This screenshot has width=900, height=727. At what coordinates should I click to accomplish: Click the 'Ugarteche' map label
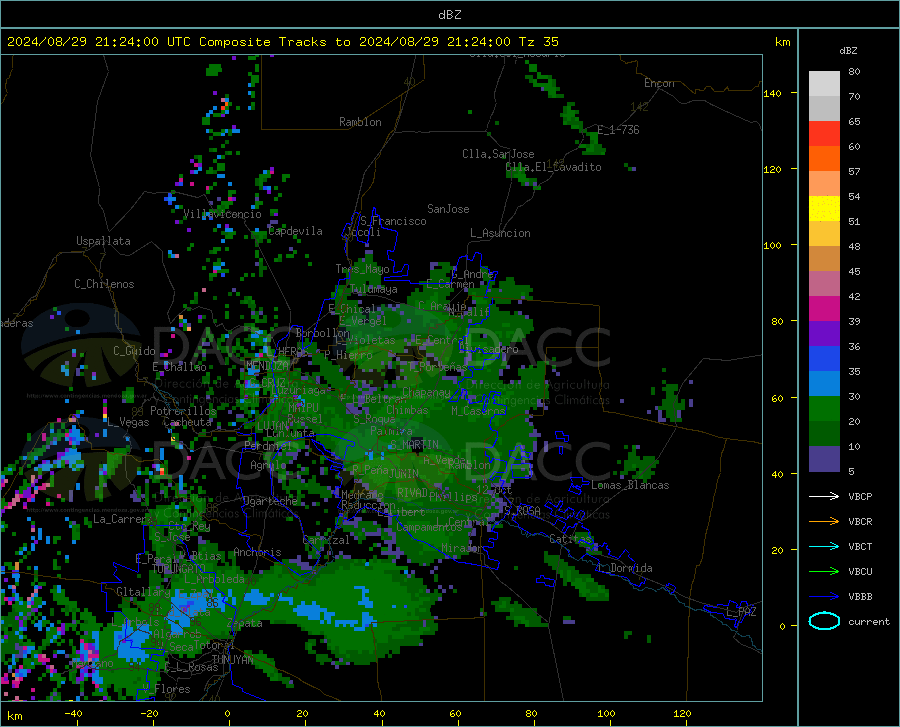[x=270, y=500]
